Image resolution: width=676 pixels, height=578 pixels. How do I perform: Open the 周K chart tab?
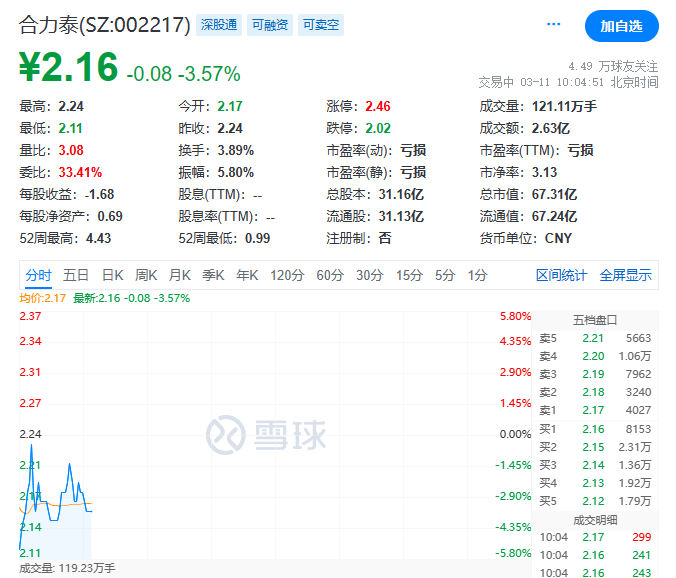pyautogui.click(x=146, y=275)
